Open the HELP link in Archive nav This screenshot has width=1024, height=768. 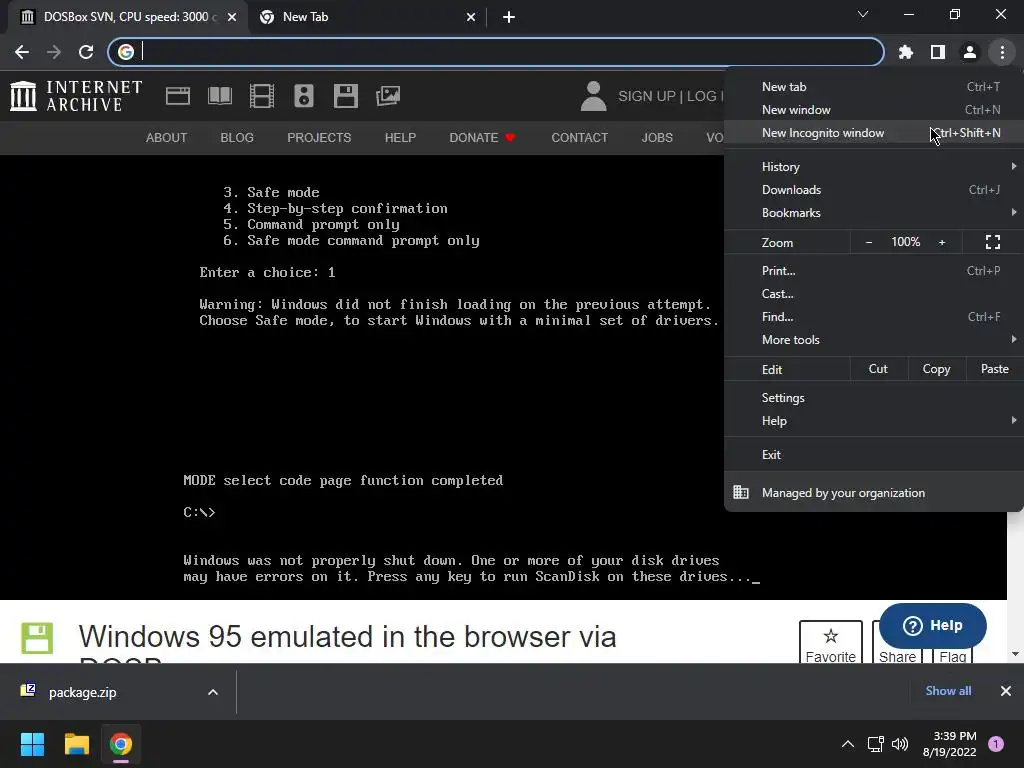(400, 138)
